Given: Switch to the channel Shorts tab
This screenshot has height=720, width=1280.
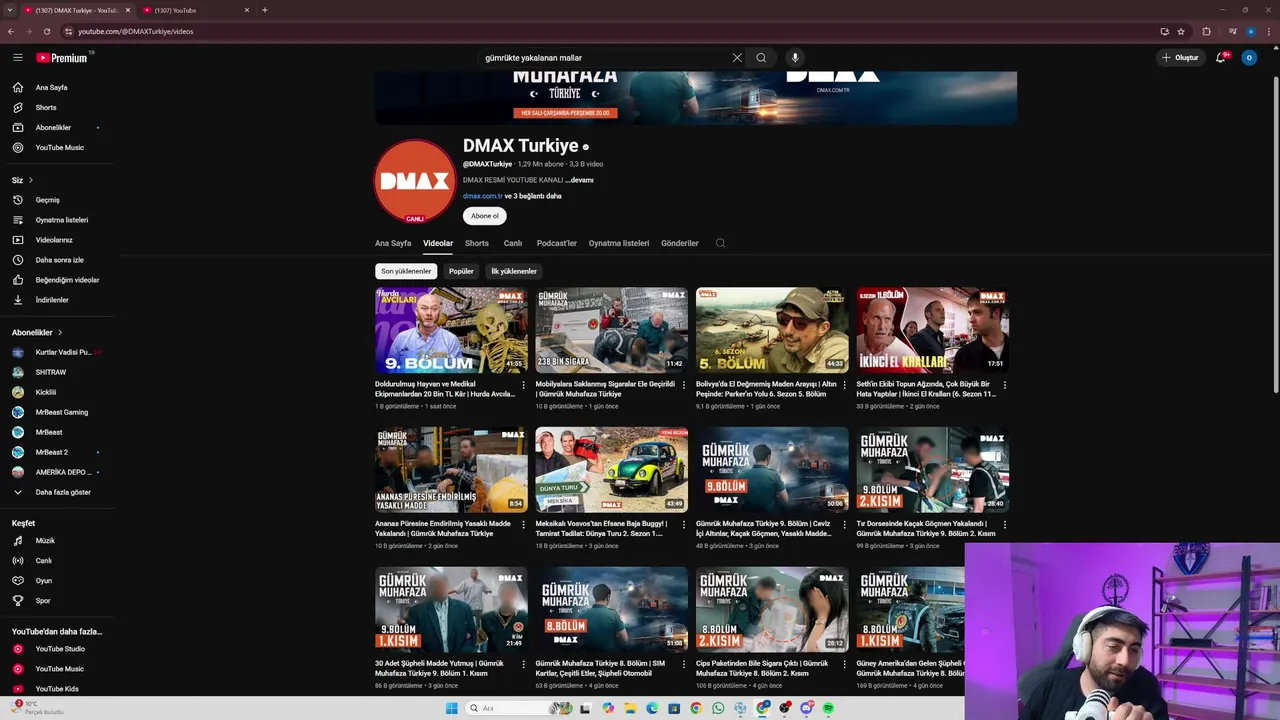Looking at the screenshot, I should [477, 243].
